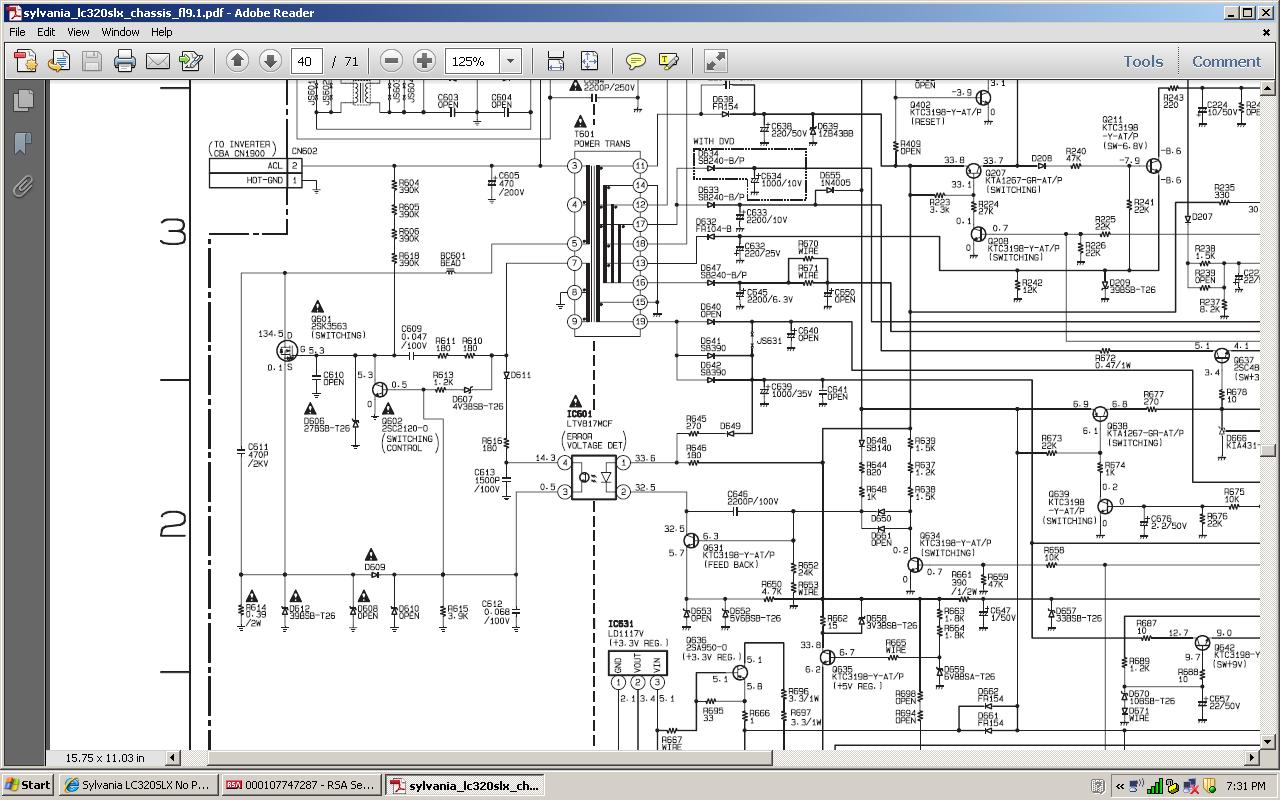Viewport: 1280px width, 800px height.
Task: Expand the attachments paperclip panel
Action: coord(22,186)
